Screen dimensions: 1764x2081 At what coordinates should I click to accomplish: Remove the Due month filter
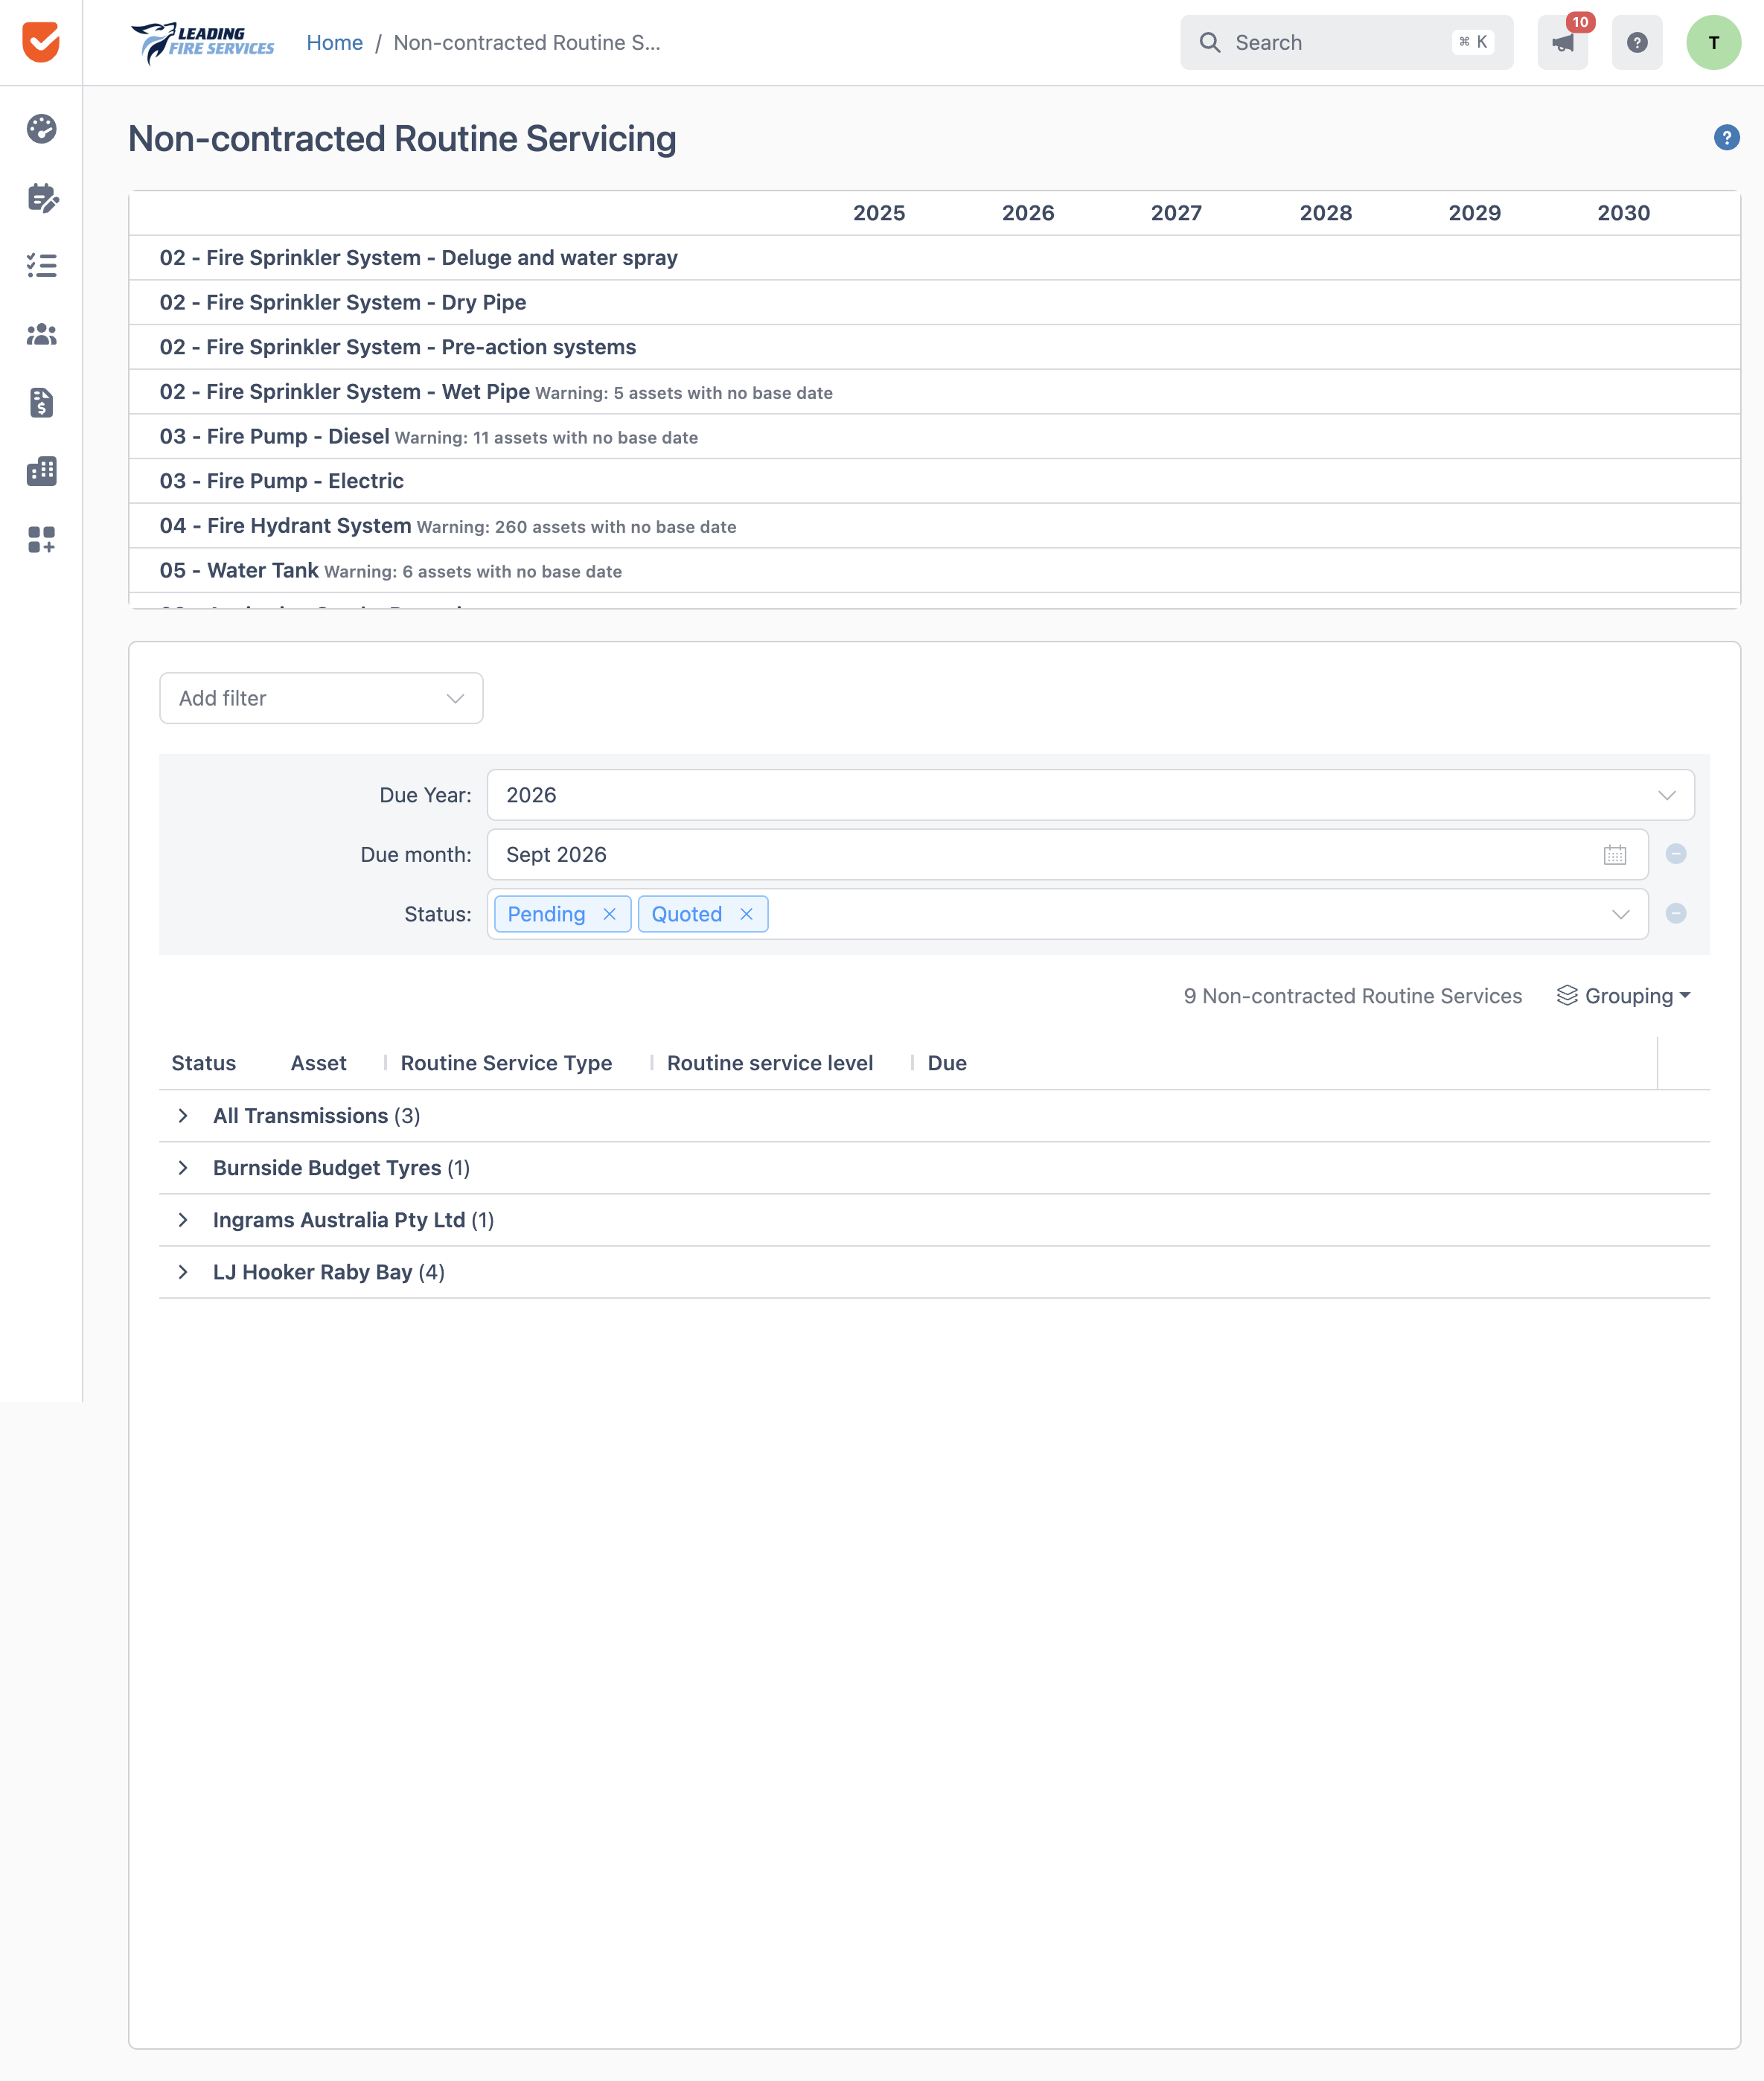coord(1676,854)
